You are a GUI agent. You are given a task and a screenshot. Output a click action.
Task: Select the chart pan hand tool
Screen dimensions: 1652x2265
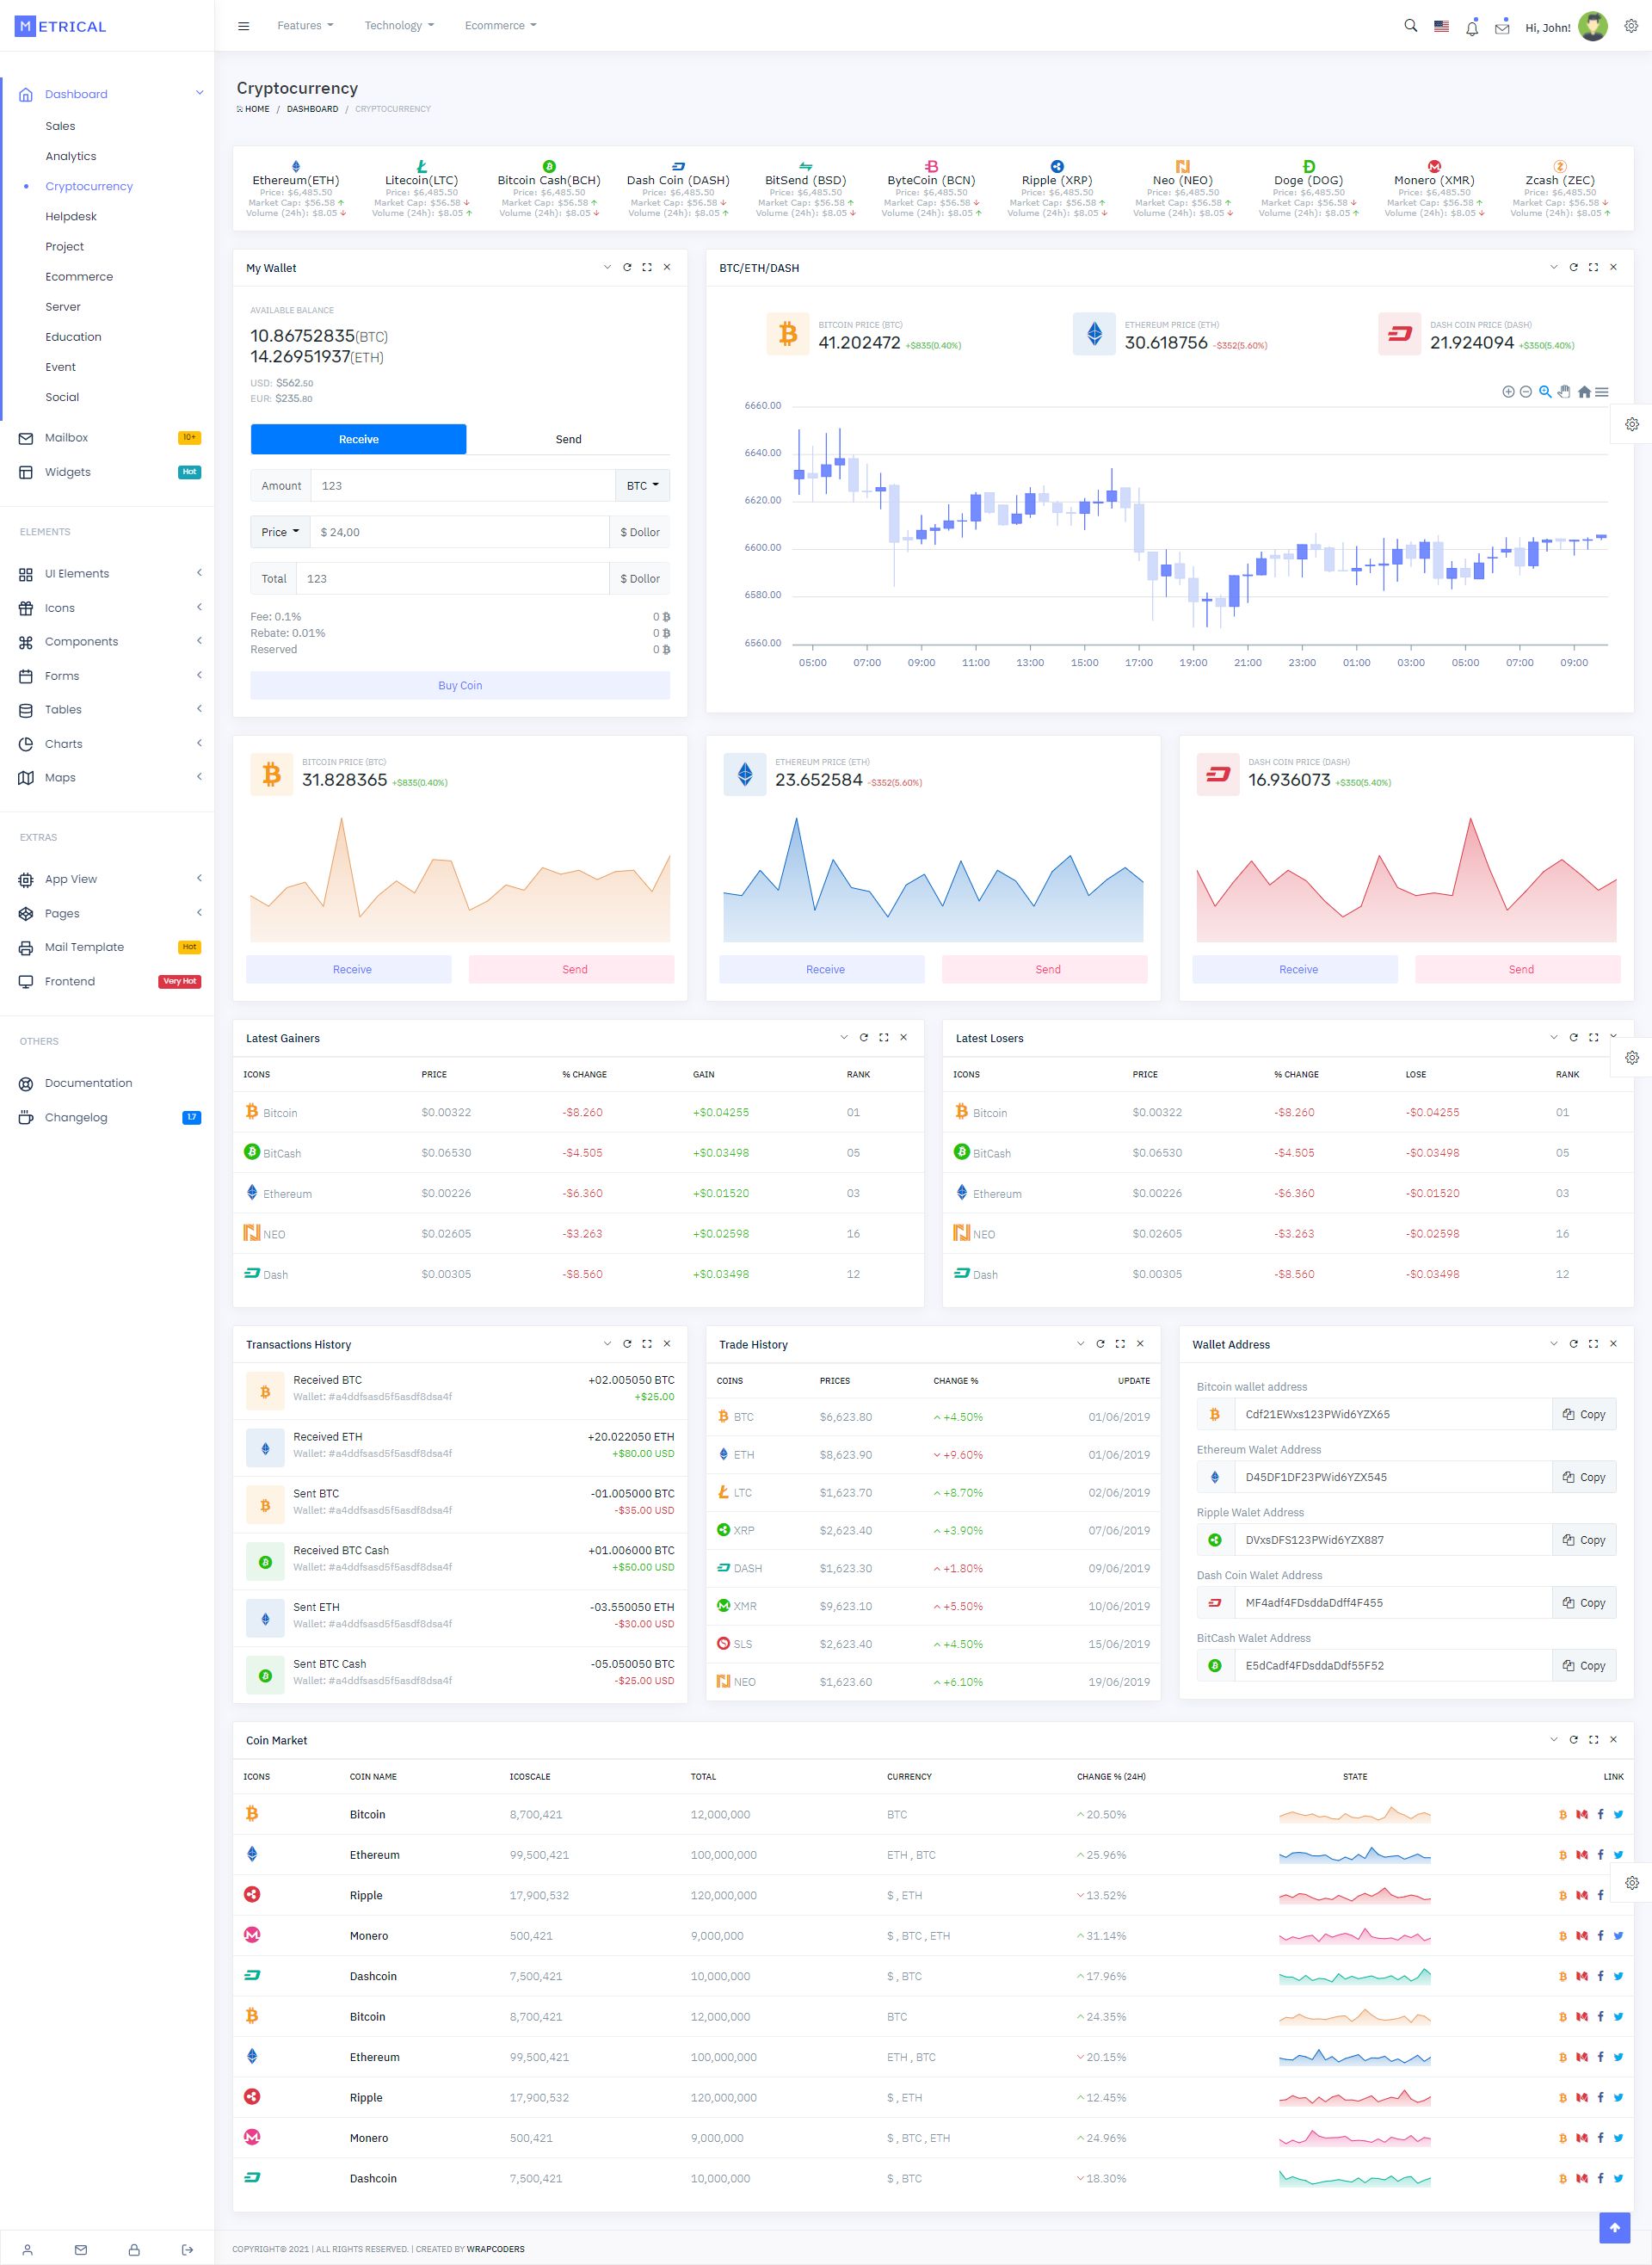click(x=1564, y=392)
